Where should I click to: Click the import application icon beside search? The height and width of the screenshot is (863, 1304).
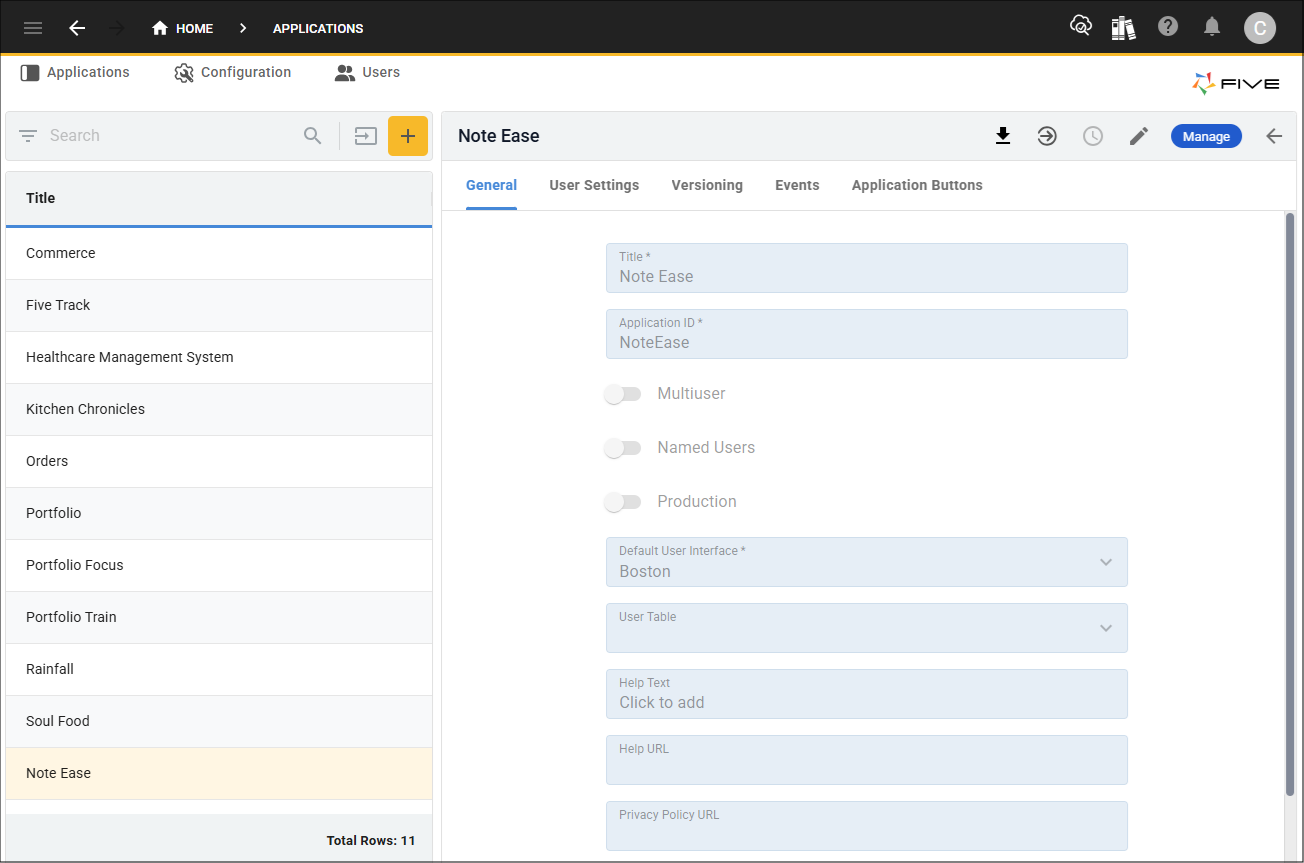pyautogui.click(x=366, y=136)
